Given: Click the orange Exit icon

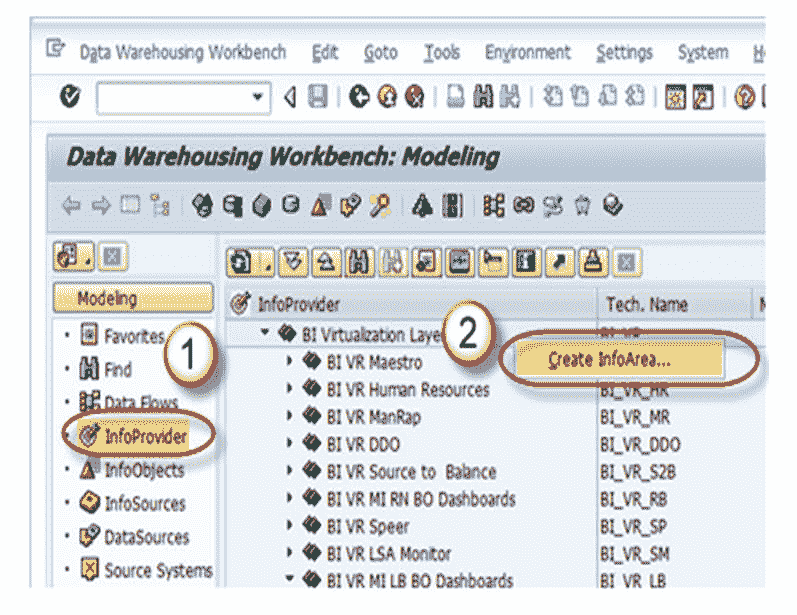Looking at the screenshot, I should pos(387,96).
